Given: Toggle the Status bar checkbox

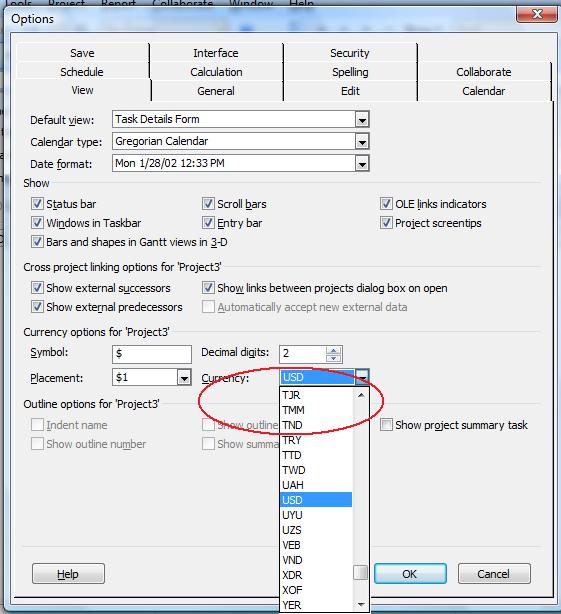Looking at the screenshot, I should 37,204.
